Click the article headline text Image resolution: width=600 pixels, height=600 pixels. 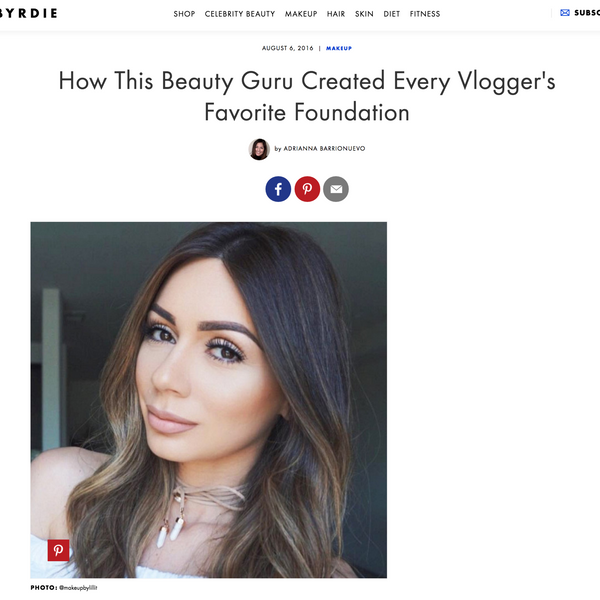307,96
